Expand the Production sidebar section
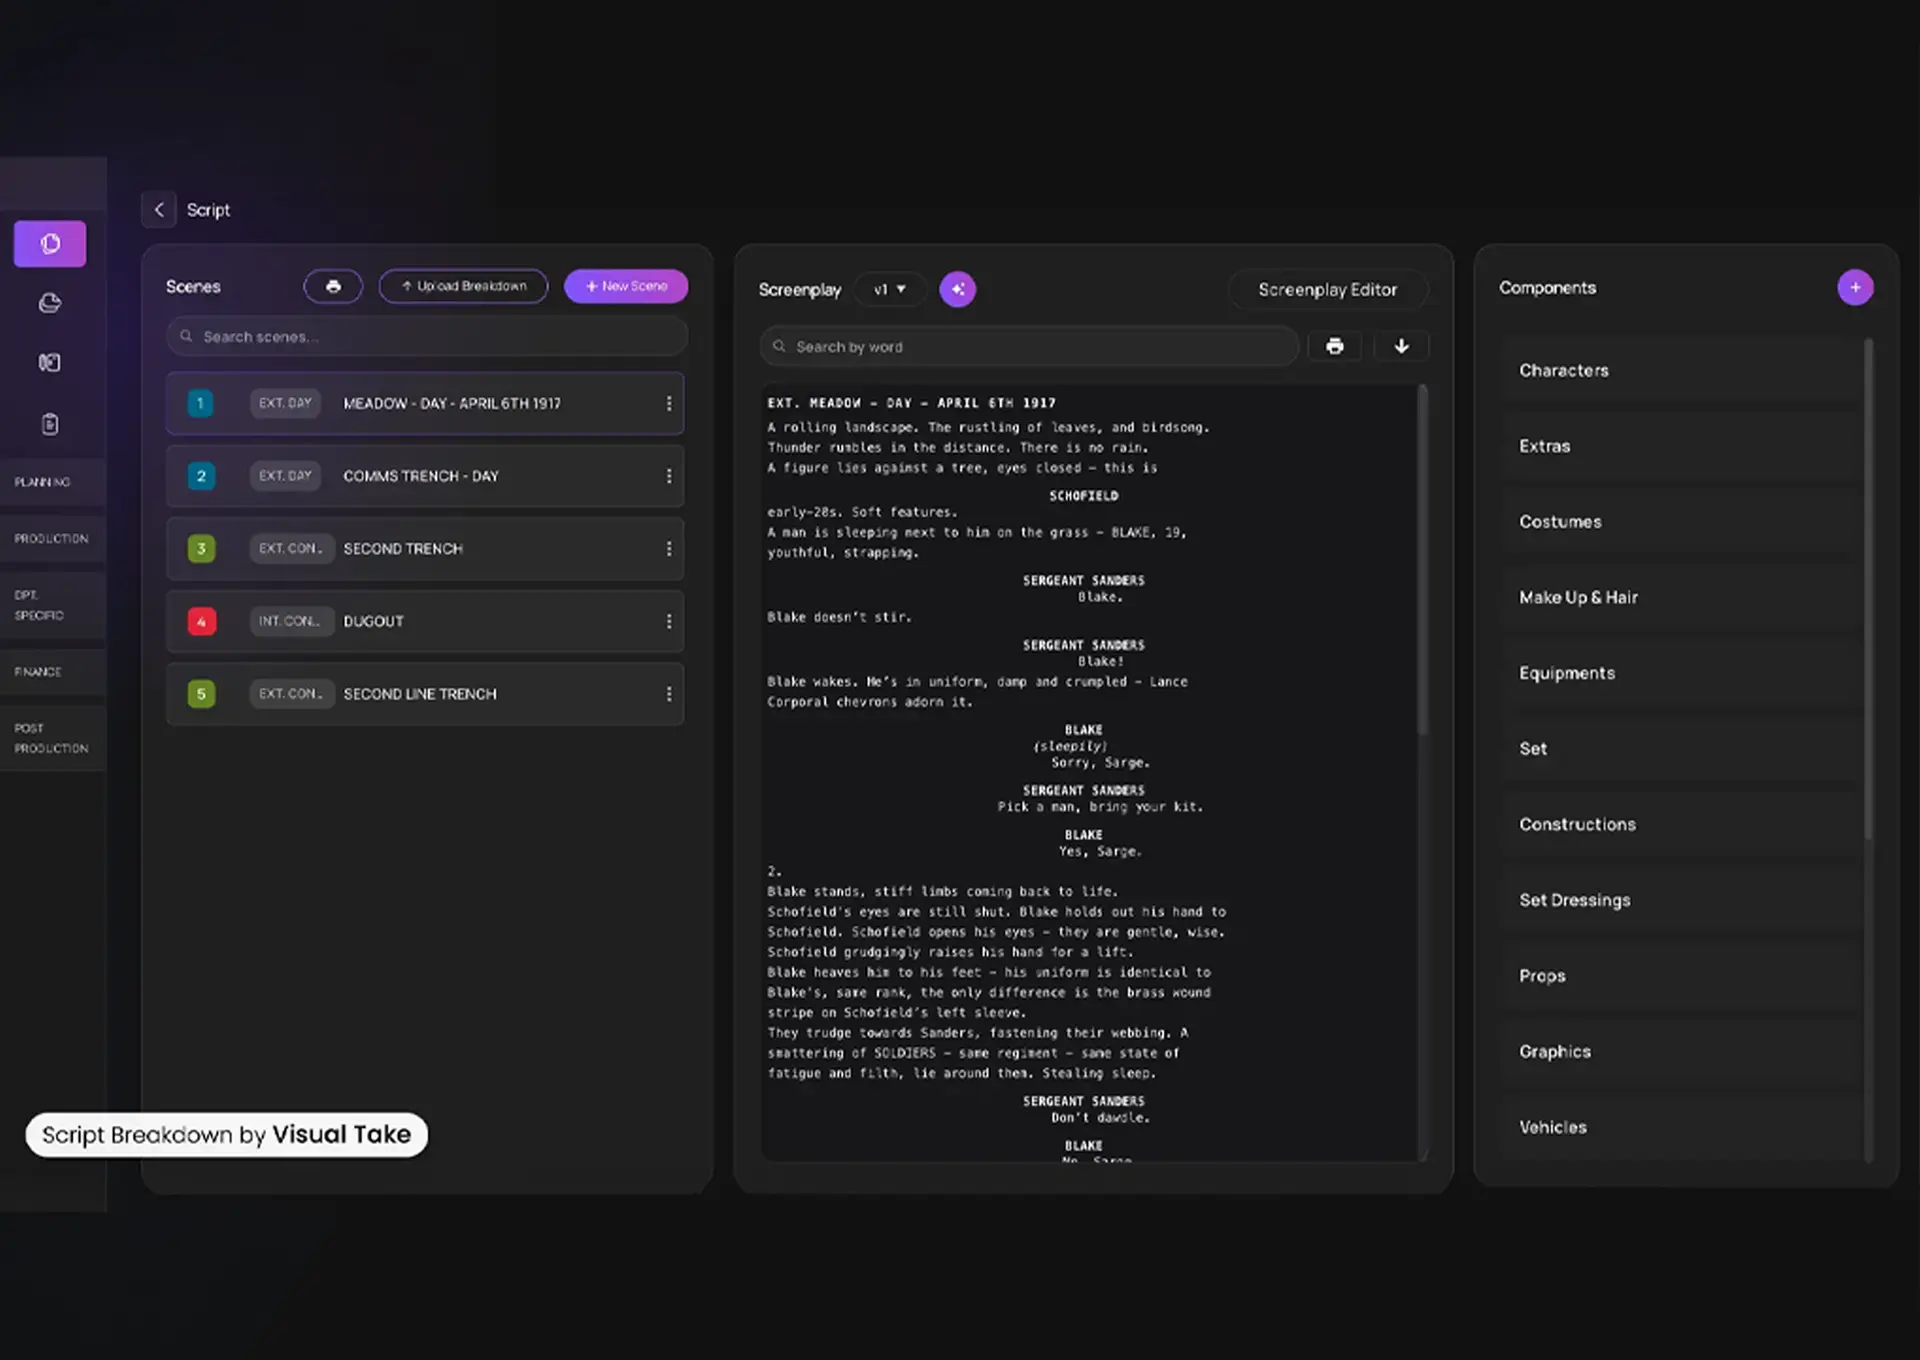The width and height of the screenshot is (1920, 1360). (x=53, y=538)
